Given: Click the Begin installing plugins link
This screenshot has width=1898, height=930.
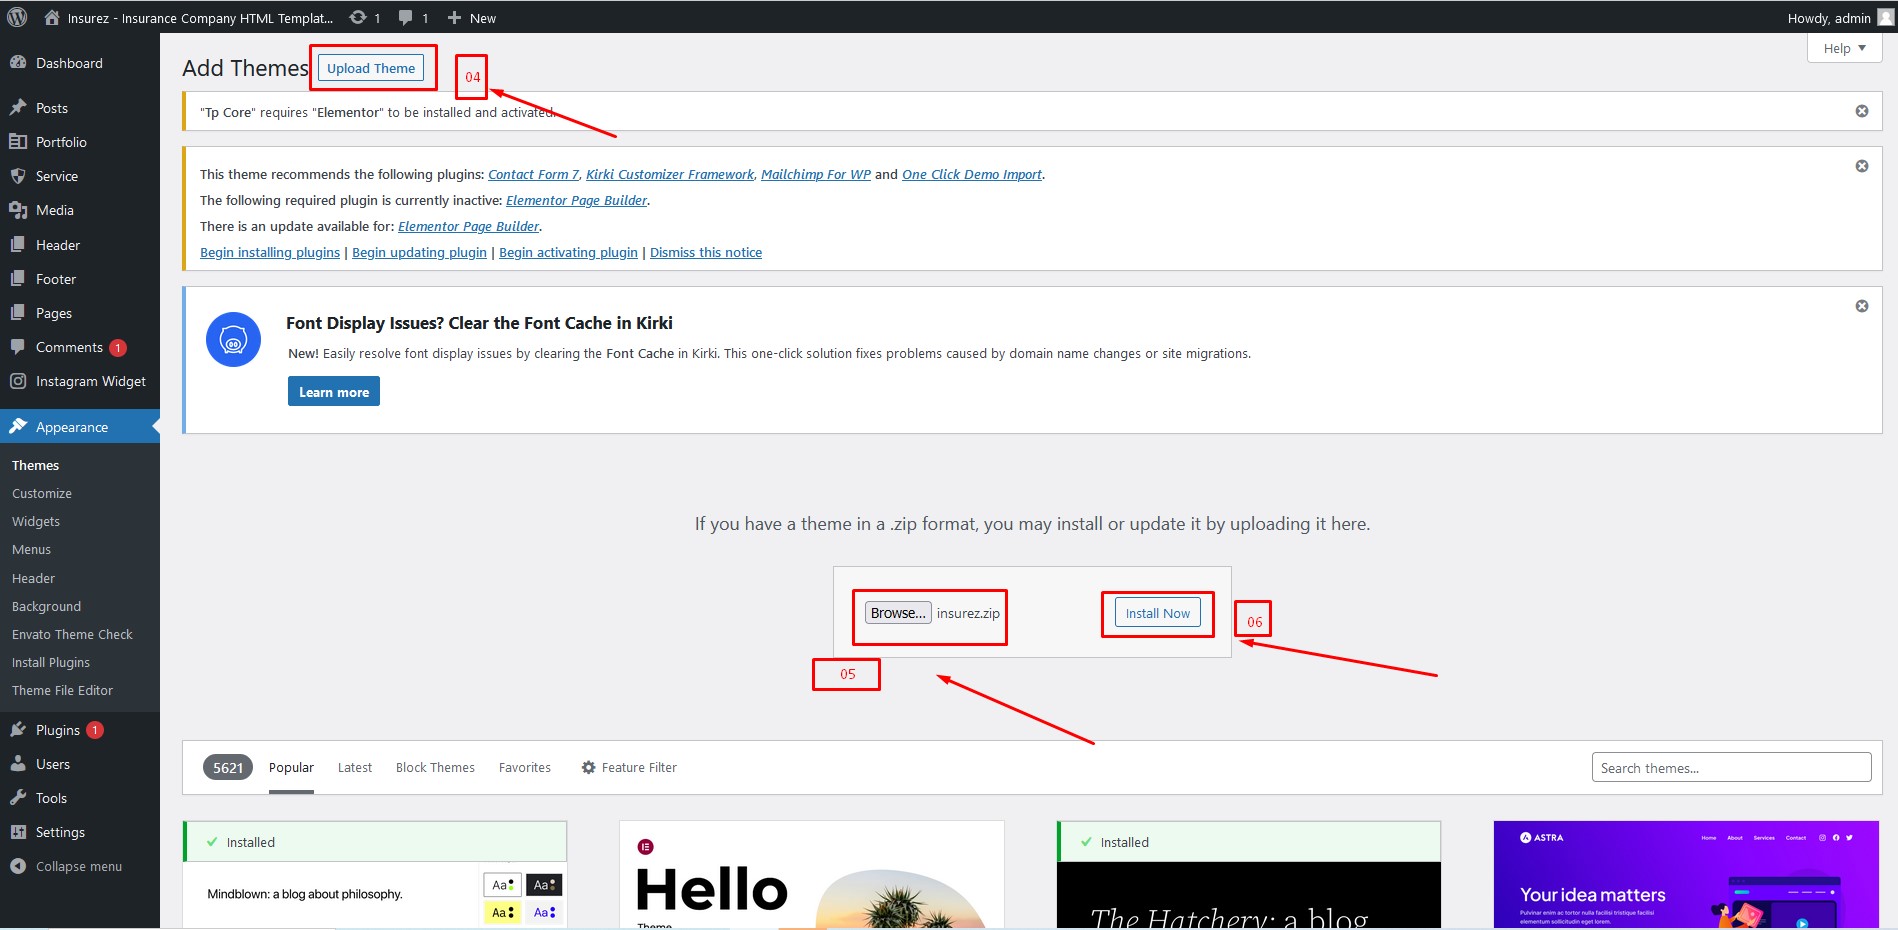Looking at the screenshot, I should click(x=270, y=252).
